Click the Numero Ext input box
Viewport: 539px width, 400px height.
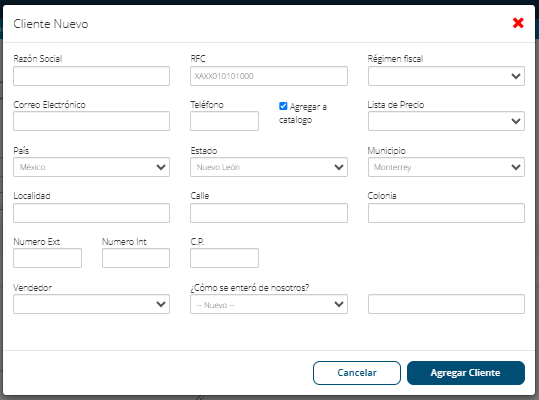click(x=47, y=258)
